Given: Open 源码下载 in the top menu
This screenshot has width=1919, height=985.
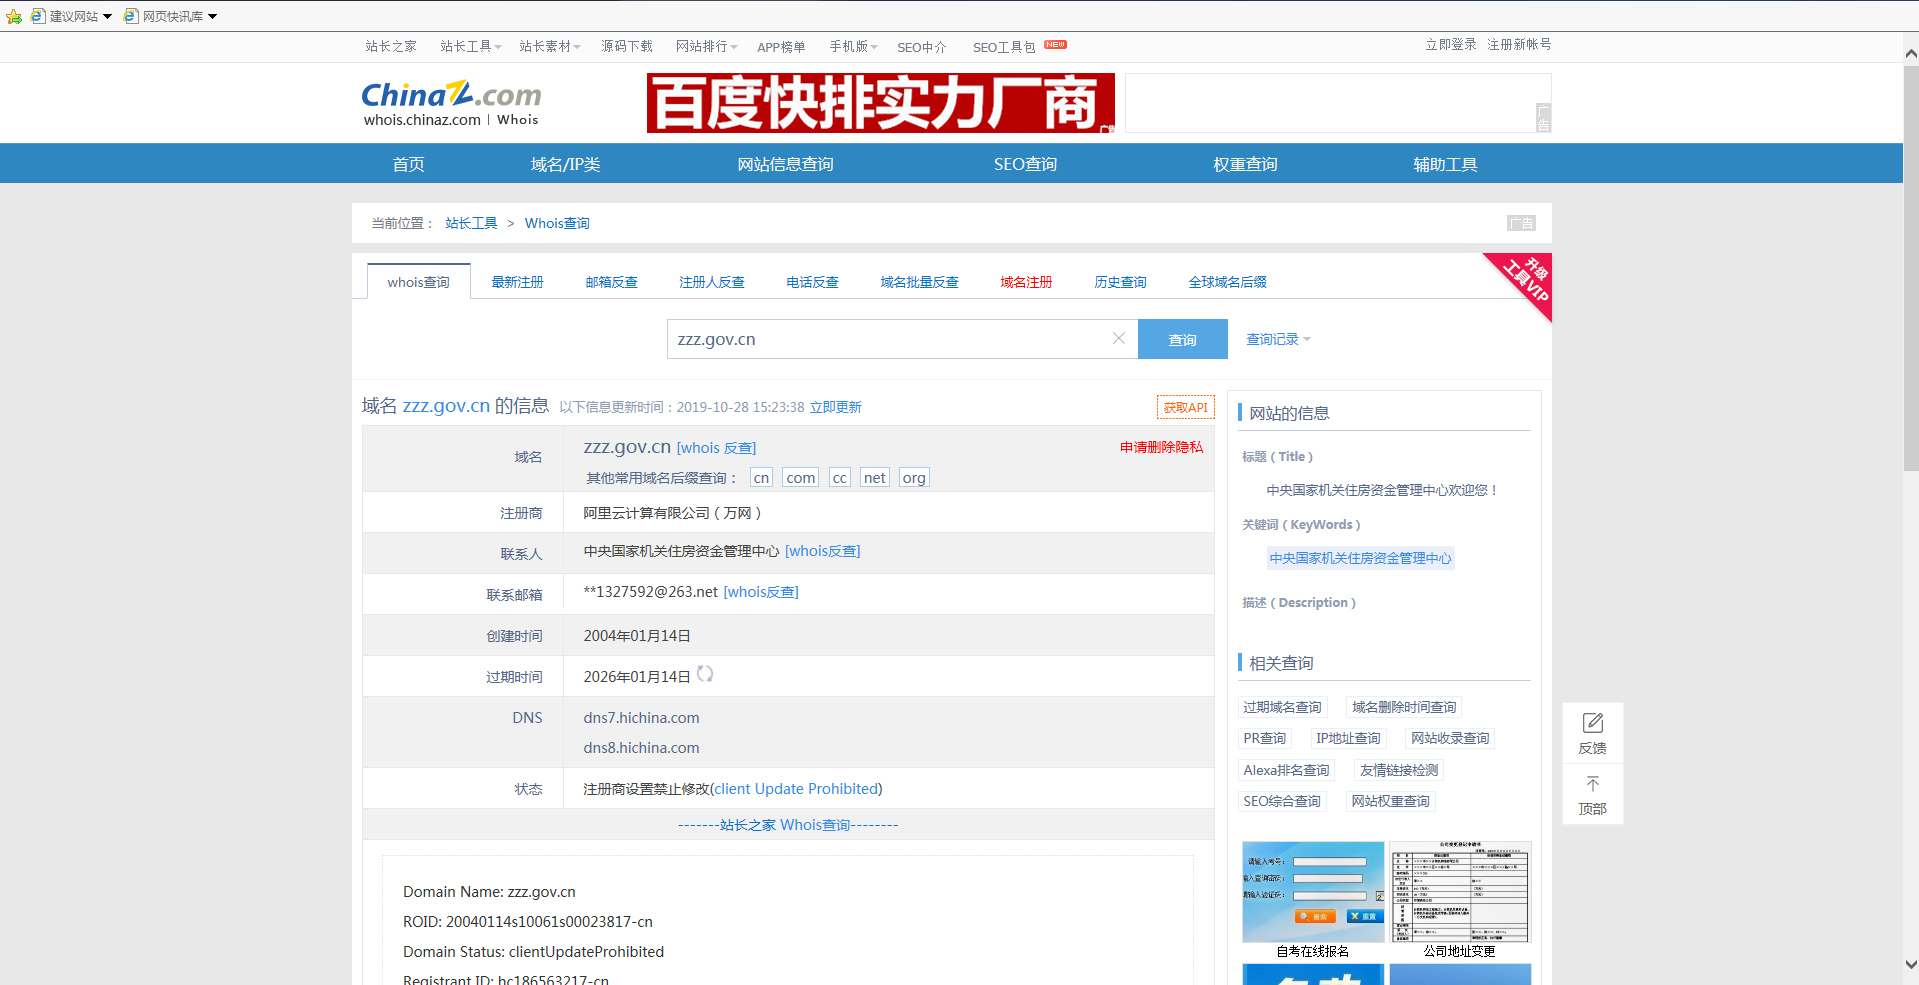Looking at the screenshot, I should (627, 46).
